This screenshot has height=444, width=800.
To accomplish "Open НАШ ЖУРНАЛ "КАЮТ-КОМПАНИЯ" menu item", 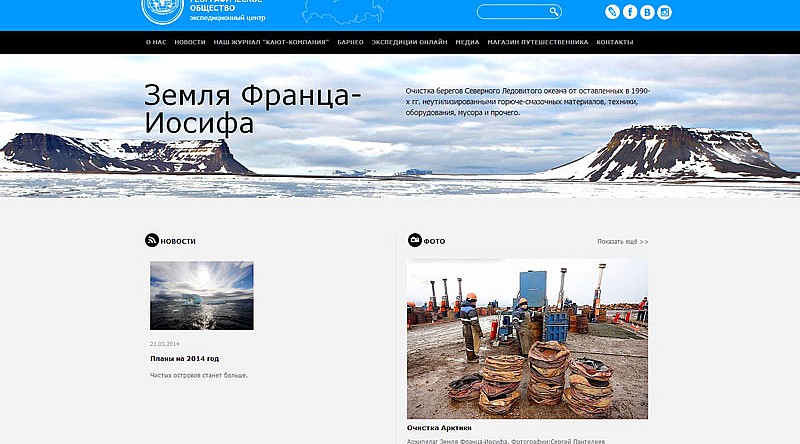I will pyautogui.click(x=271, y=42).
